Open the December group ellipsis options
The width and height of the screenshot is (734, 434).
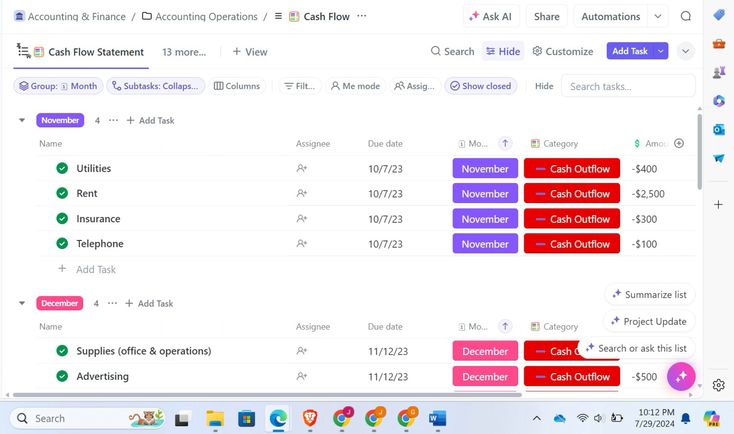coord(112,303)
